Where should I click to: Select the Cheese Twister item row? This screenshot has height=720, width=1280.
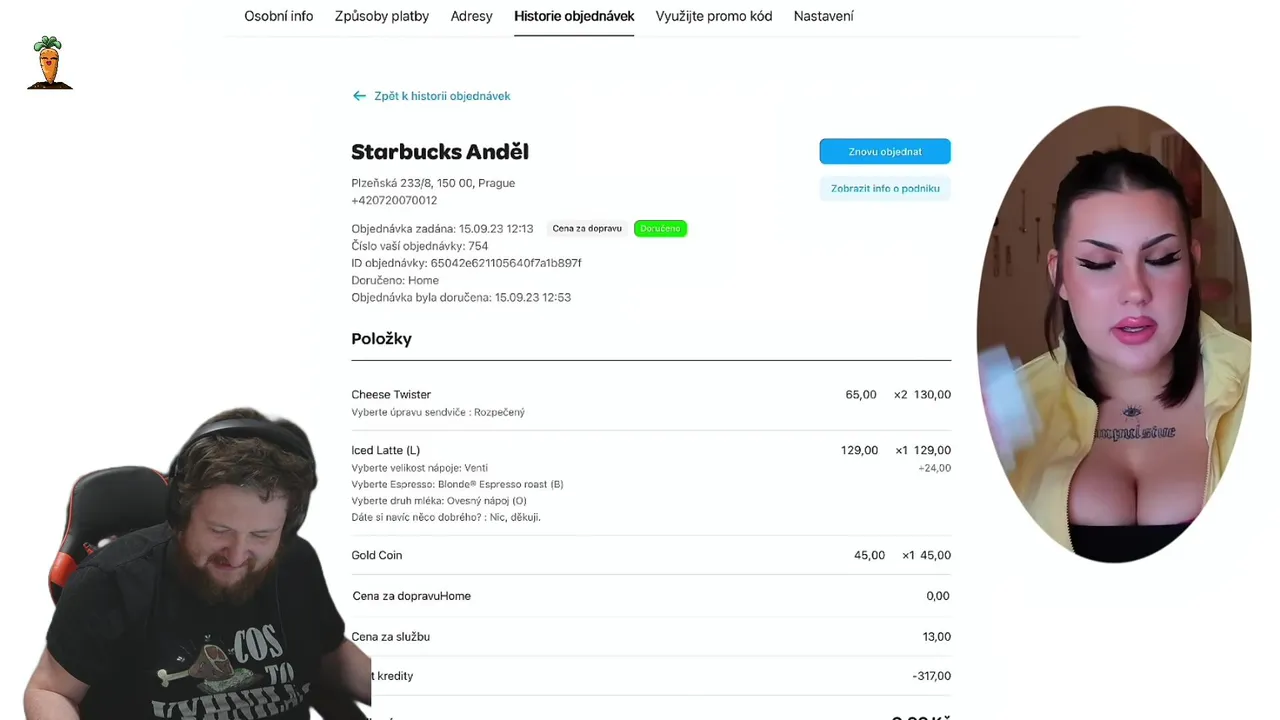(651, 403)
